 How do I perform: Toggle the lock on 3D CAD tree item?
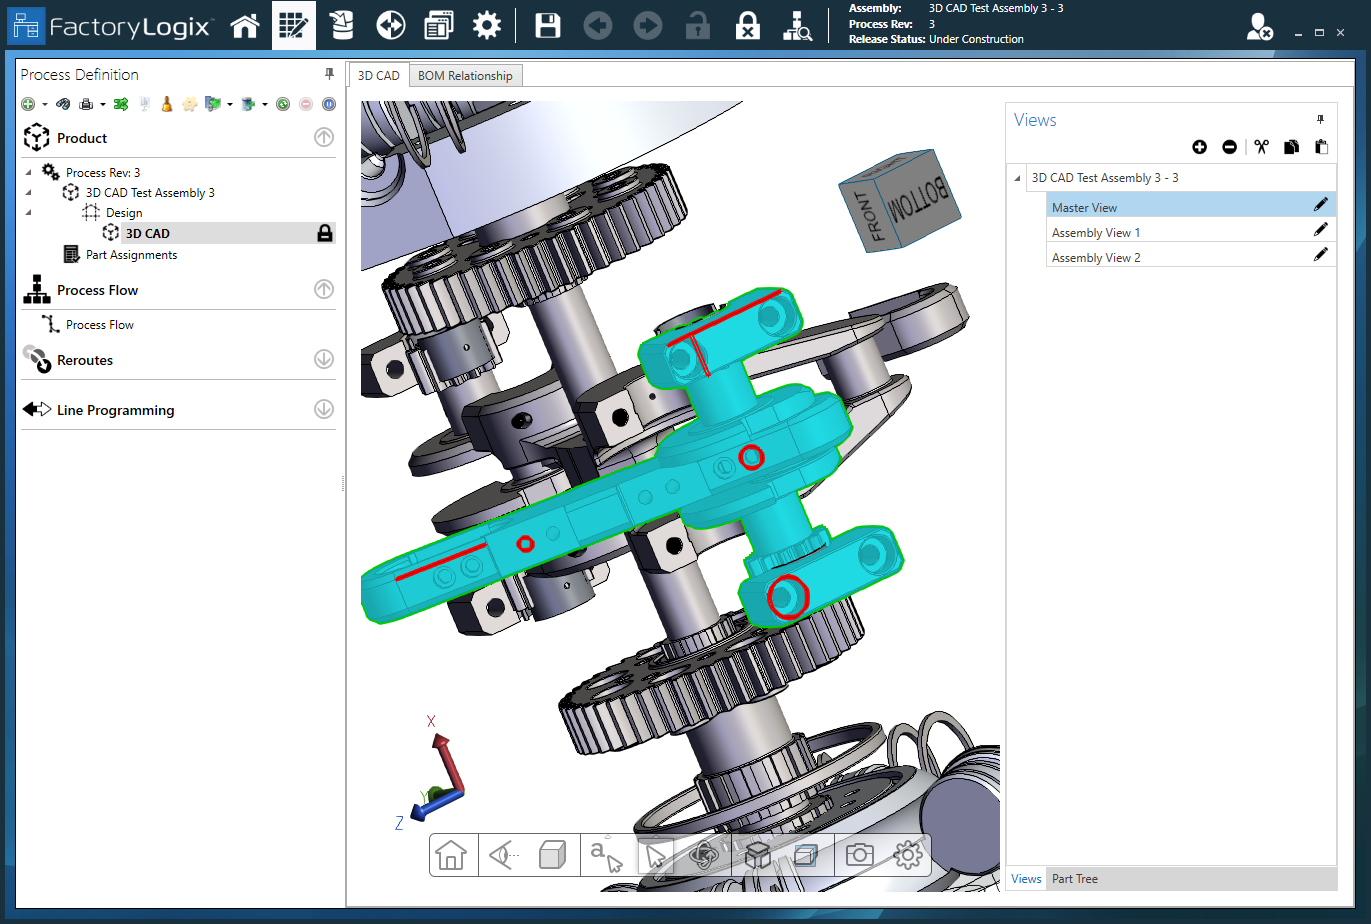tap(324, 233)
